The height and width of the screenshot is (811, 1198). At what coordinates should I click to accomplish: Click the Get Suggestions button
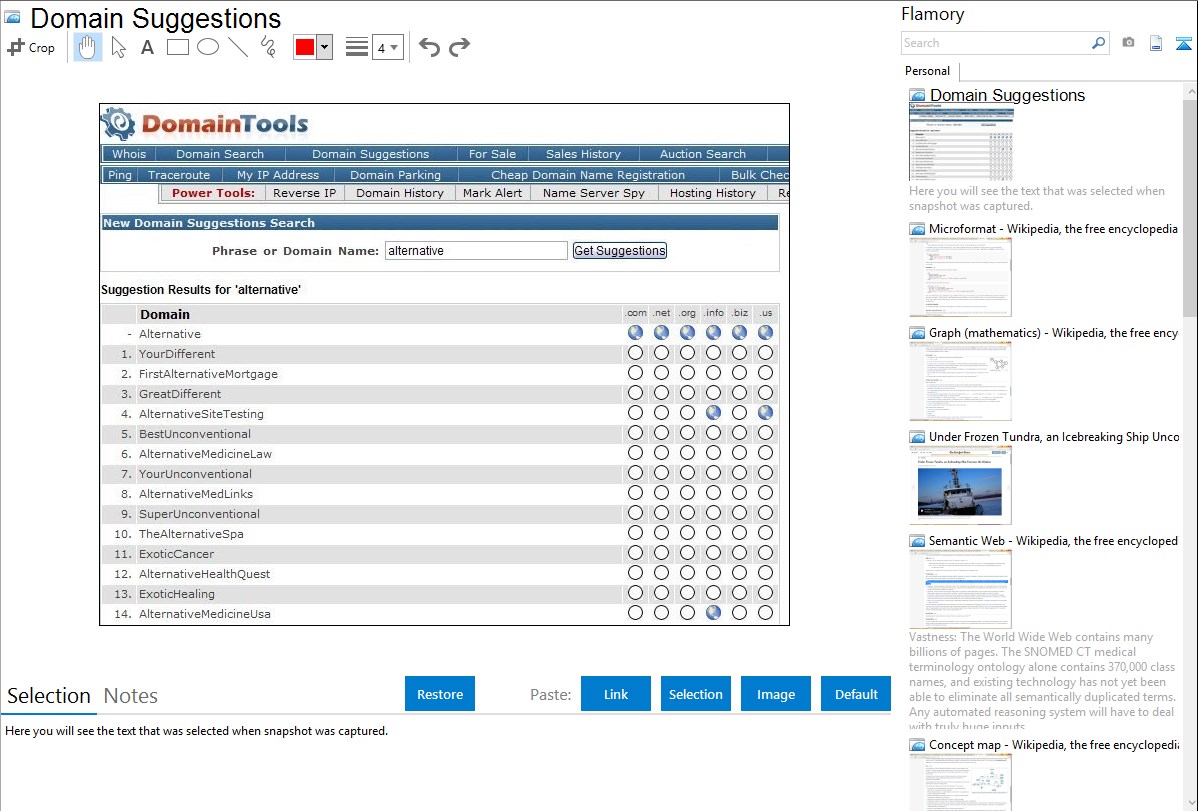click(620, 251)
